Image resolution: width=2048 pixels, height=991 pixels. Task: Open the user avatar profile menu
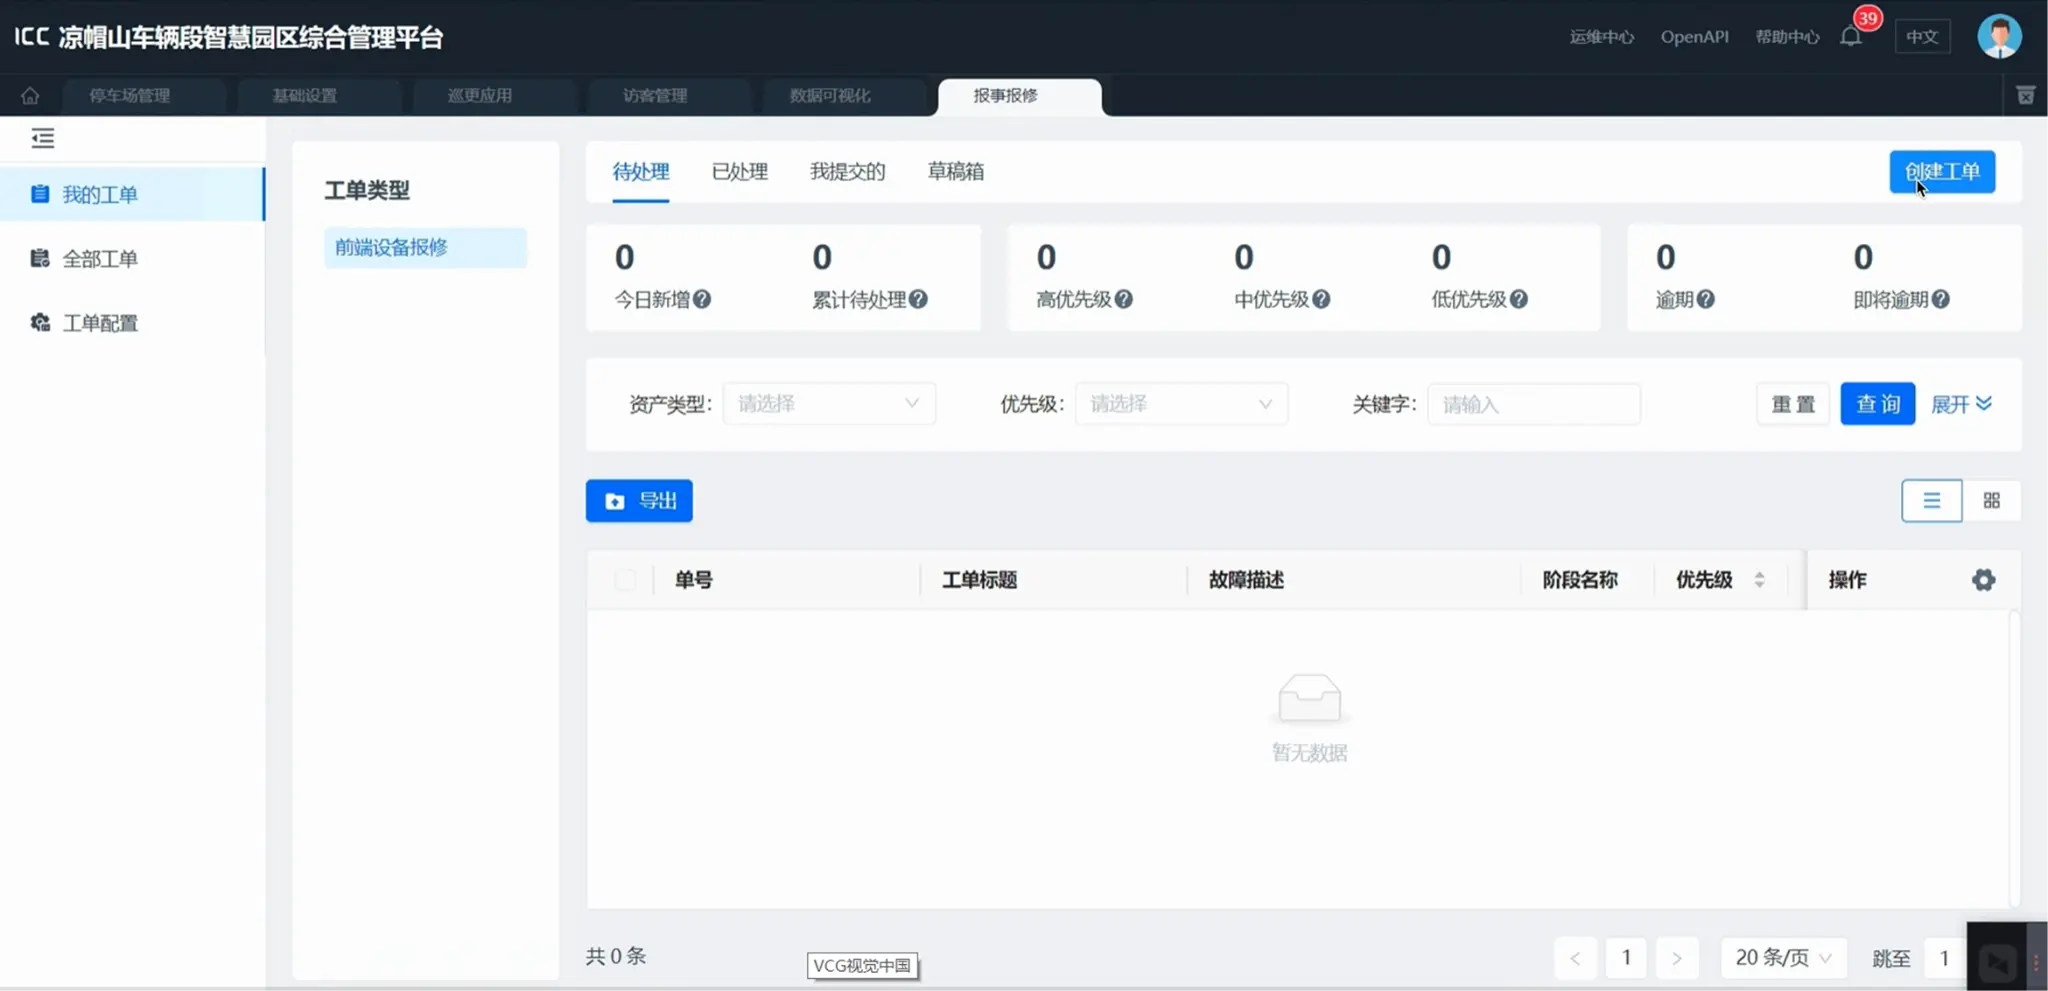(1999, 37)
